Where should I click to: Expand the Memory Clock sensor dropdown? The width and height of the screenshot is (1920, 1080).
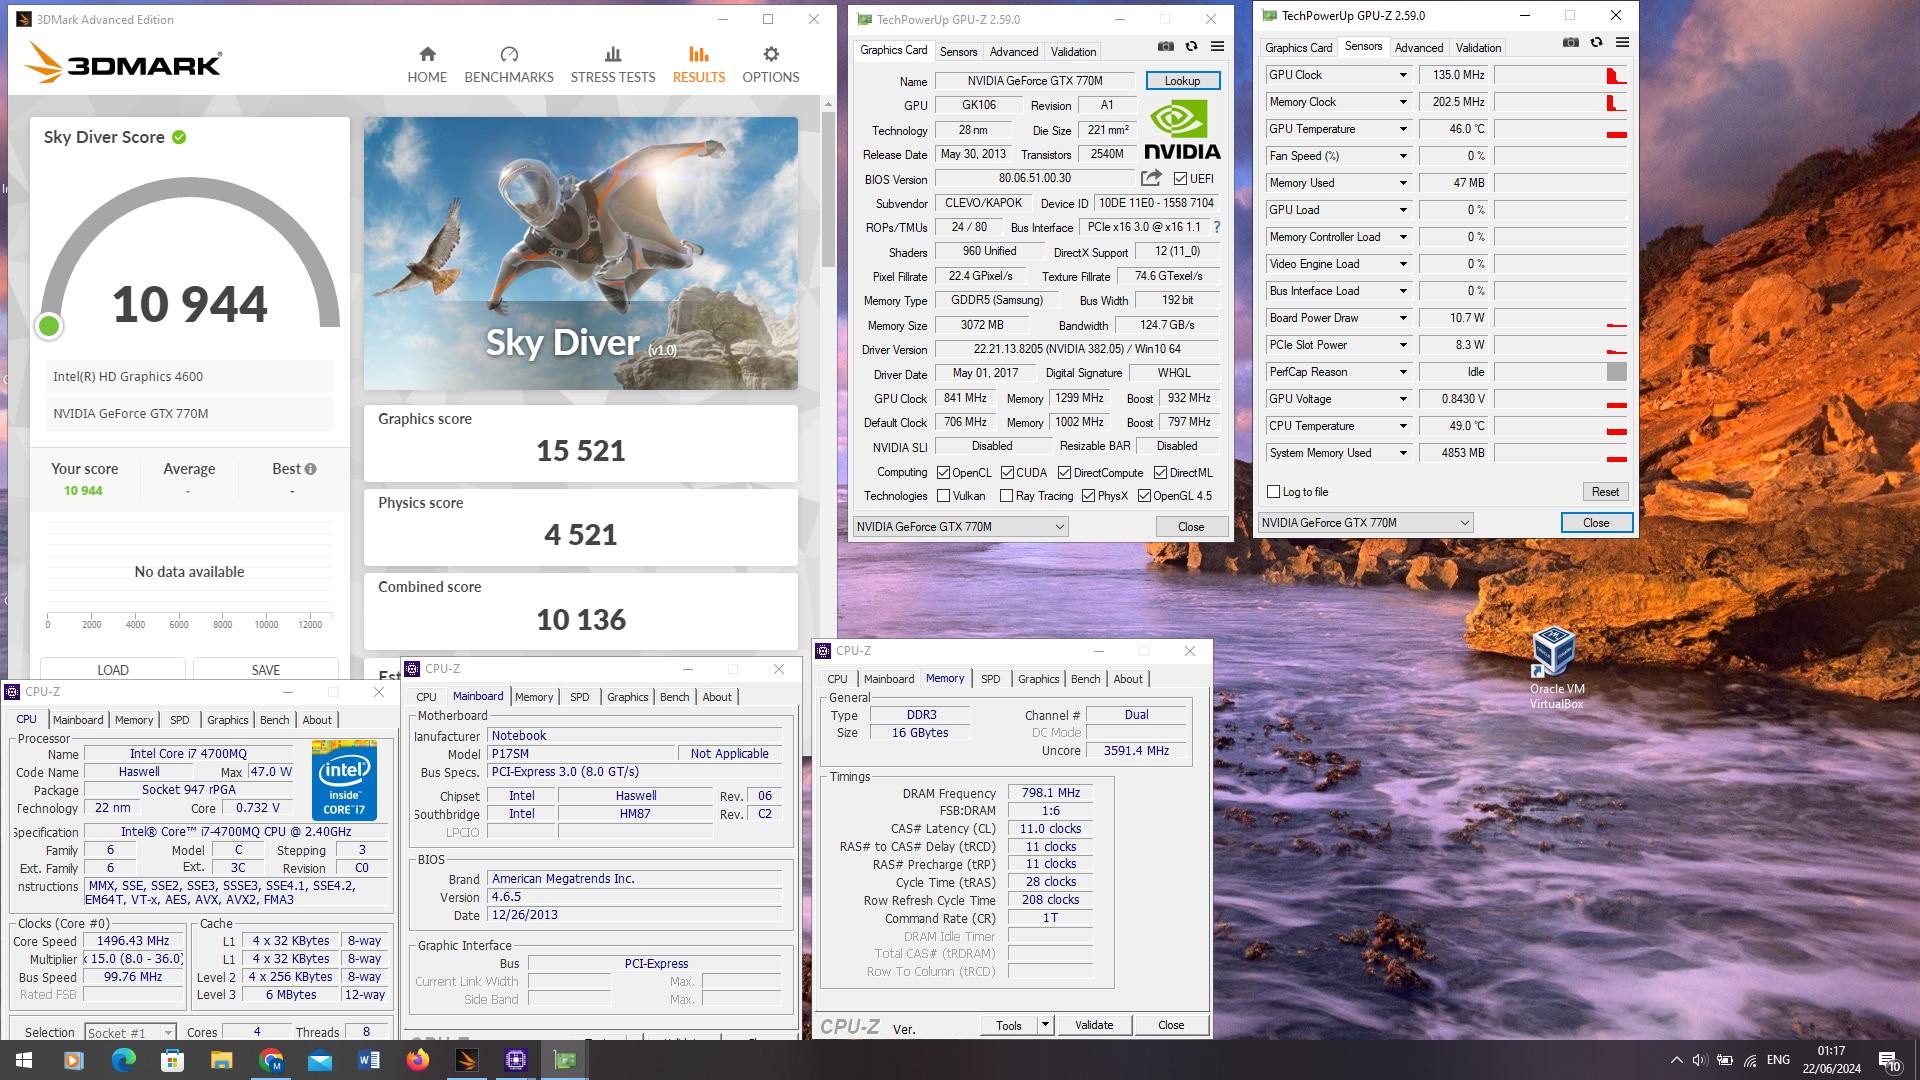pos(1403,102)
